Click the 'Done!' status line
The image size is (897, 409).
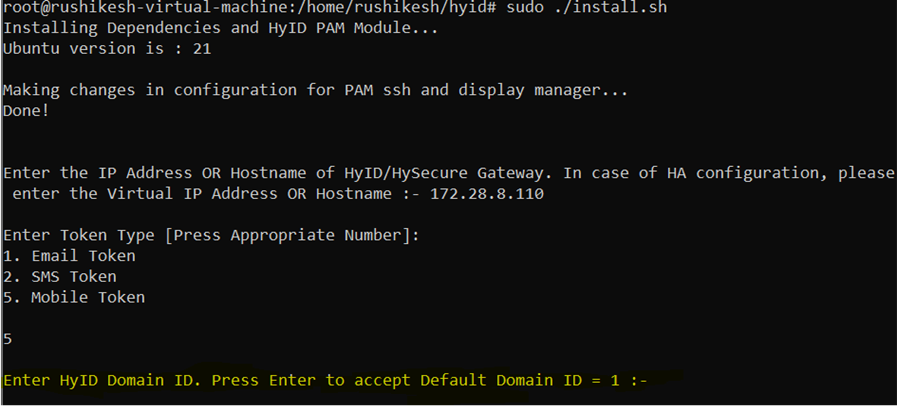click(x=26, y=111)
